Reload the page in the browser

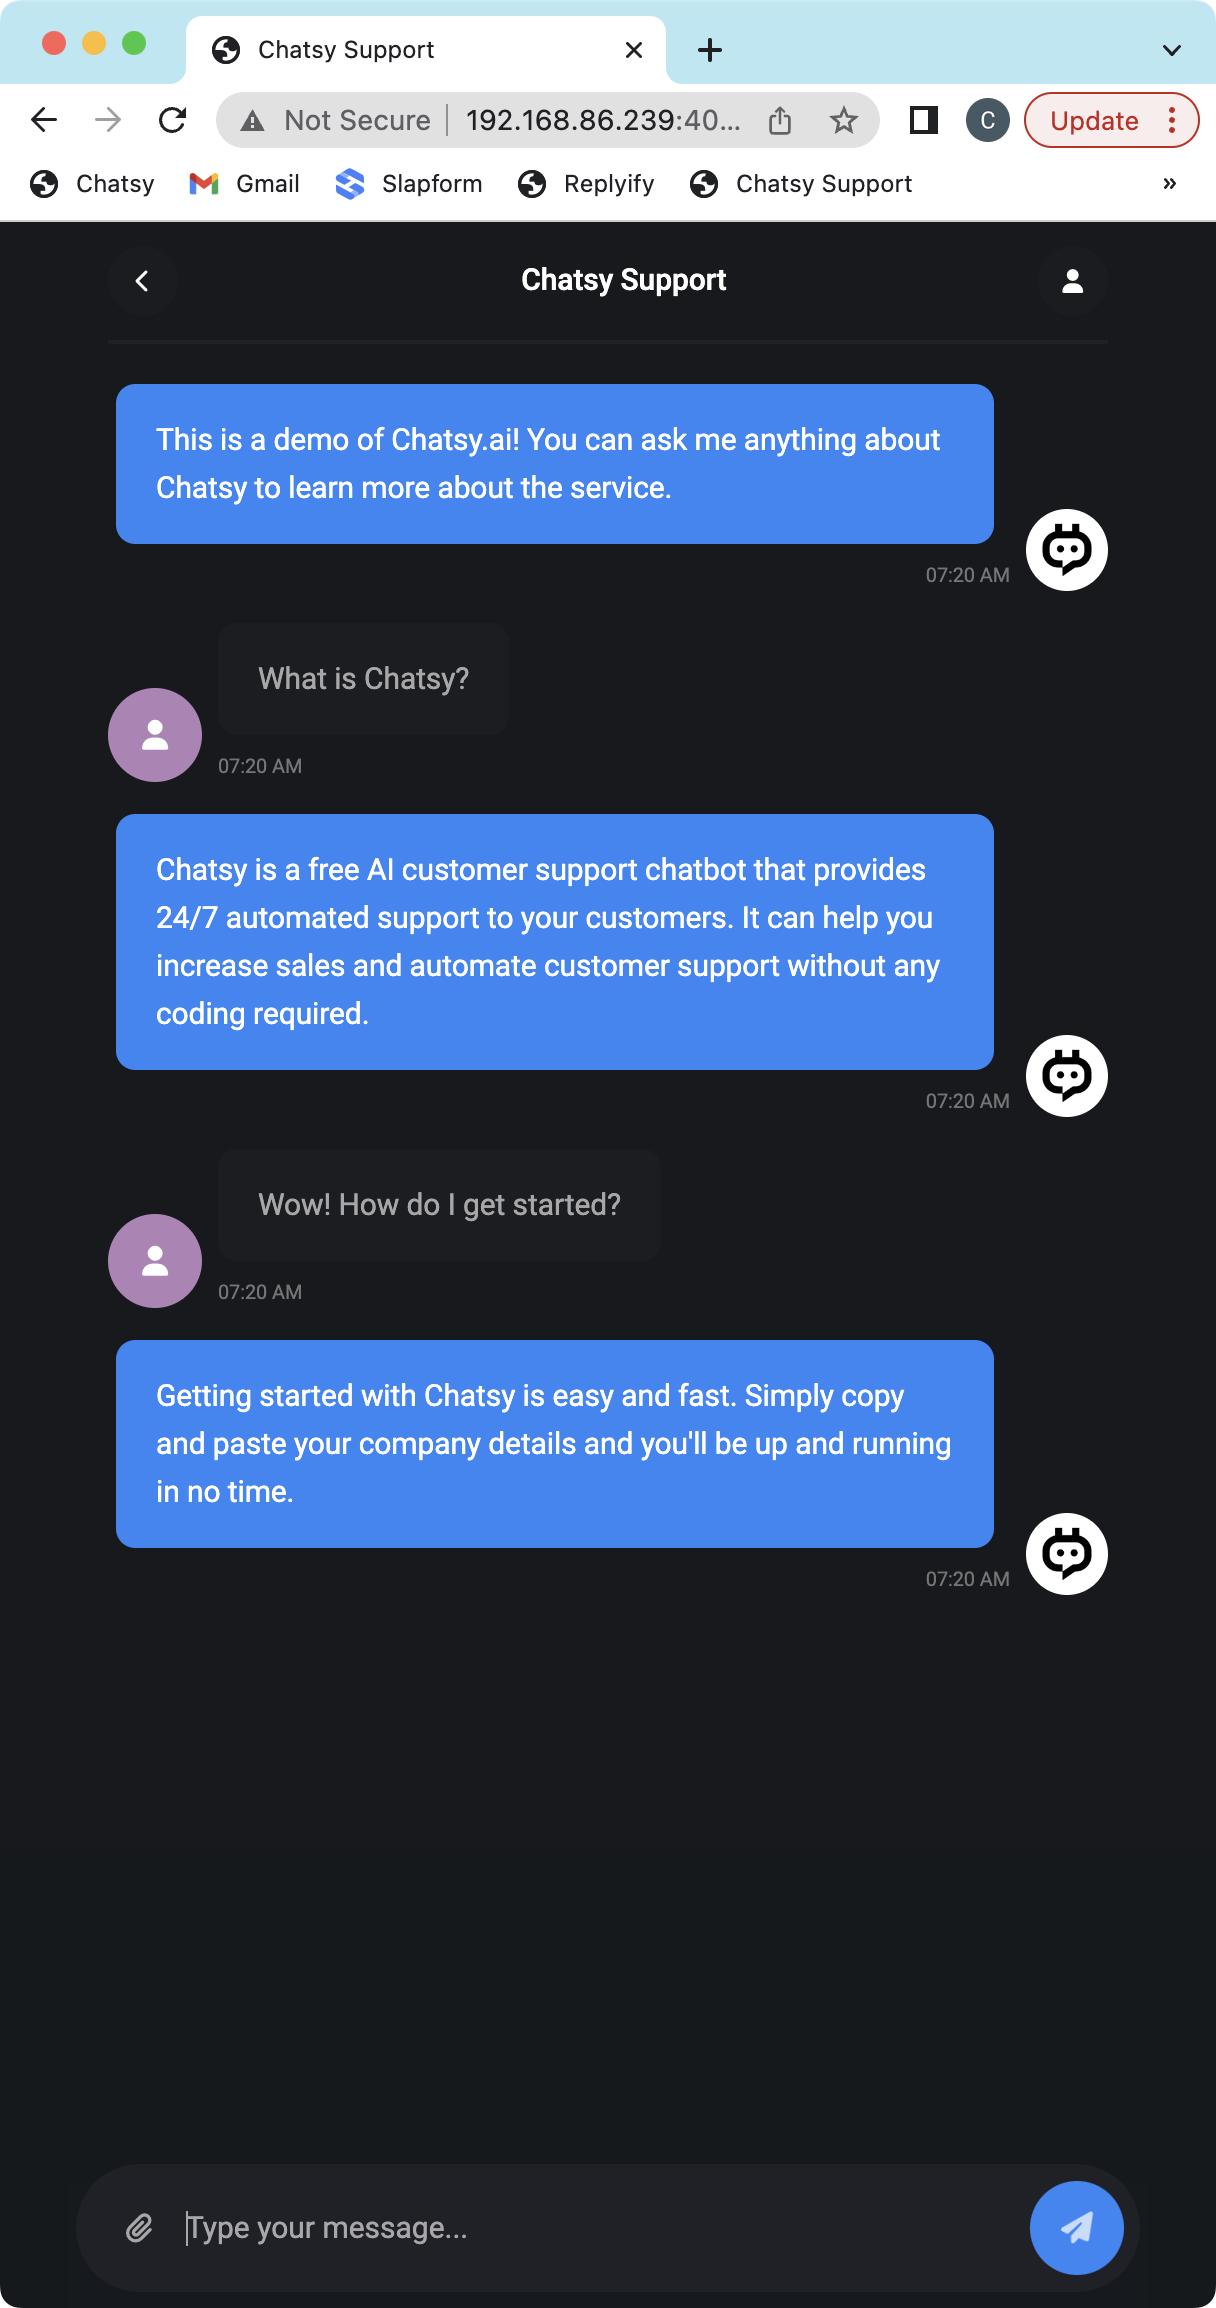pyautogui.click(x=173, y=121)
